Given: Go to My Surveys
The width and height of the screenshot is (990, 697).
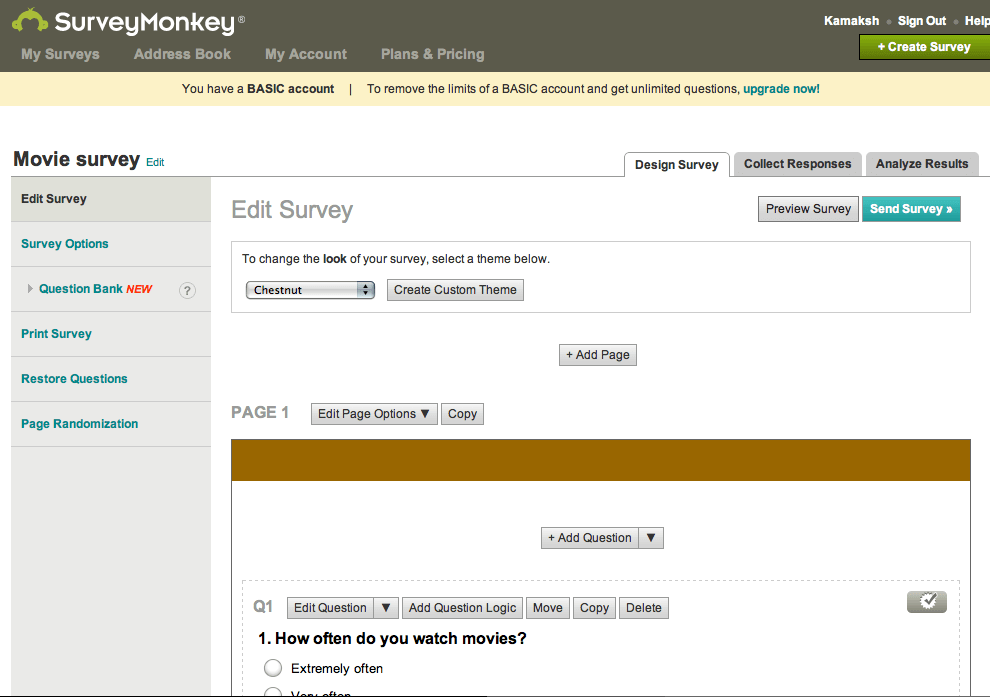Looking at the screenshot, I should 61,54.
